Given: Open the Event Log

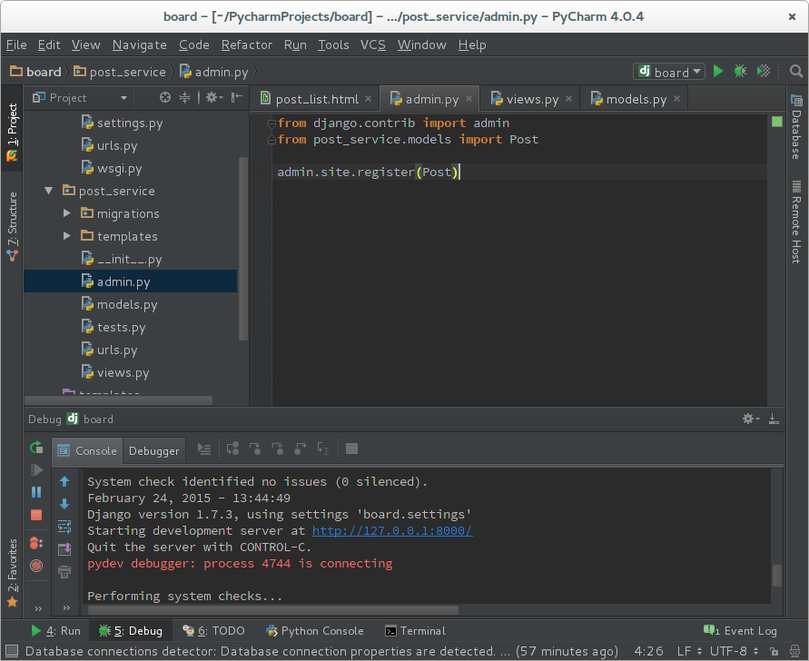Looking at the screenshot, I should pos(740,631).
